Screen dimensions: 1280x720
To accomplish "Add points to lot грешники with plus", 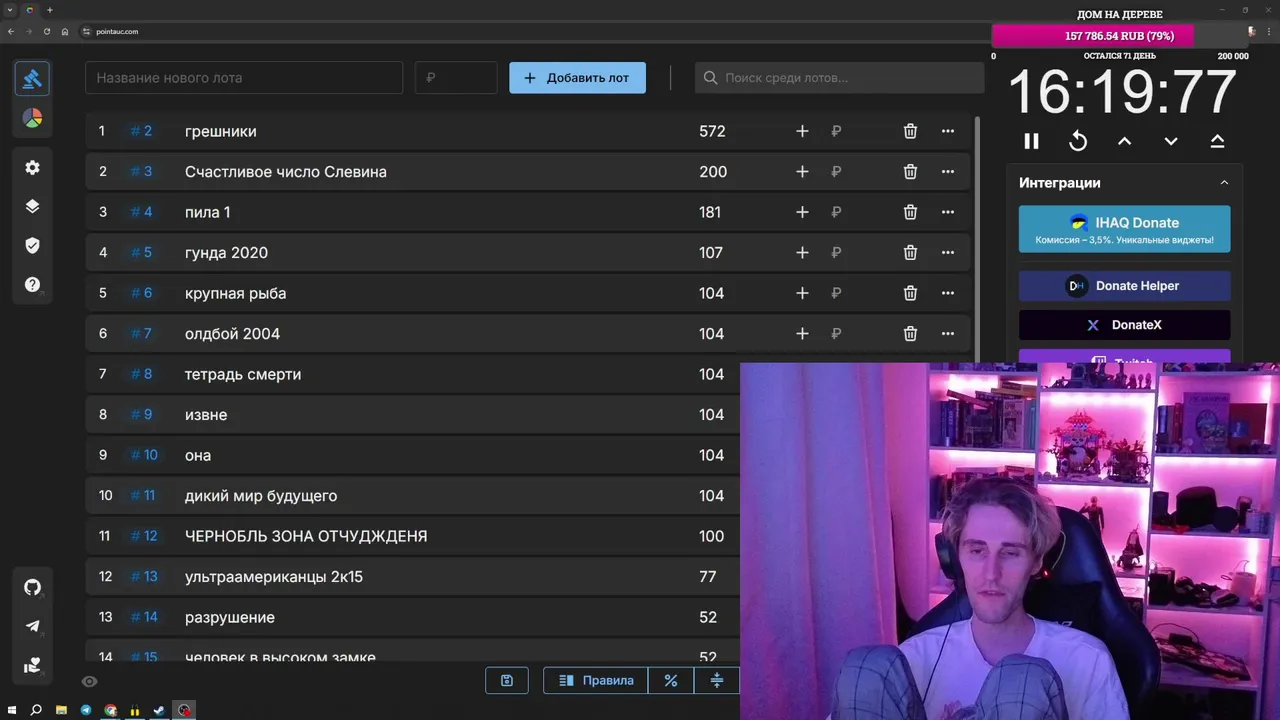I will tap(802, 131).
